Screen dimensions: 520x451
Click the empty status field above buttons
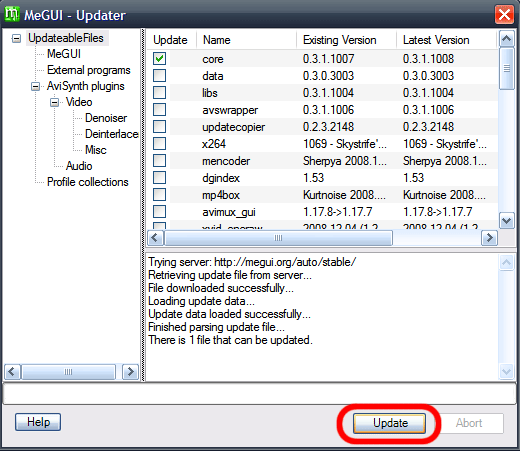pyautogui.click(x=259, y=394)
